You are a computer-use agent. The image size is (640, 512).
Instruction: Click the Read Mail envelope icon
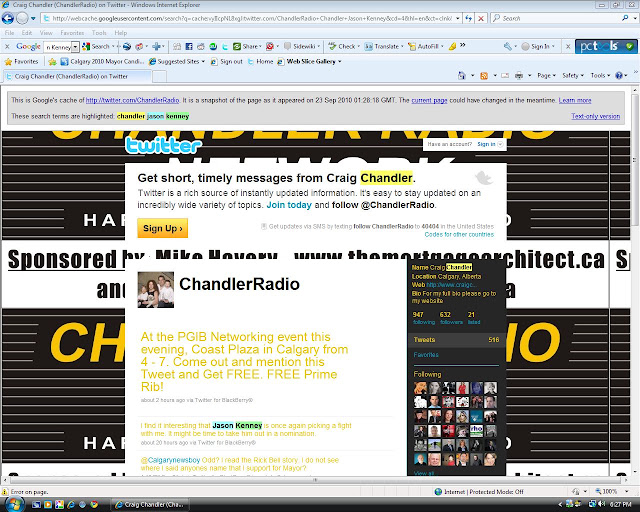click(505, 76)
